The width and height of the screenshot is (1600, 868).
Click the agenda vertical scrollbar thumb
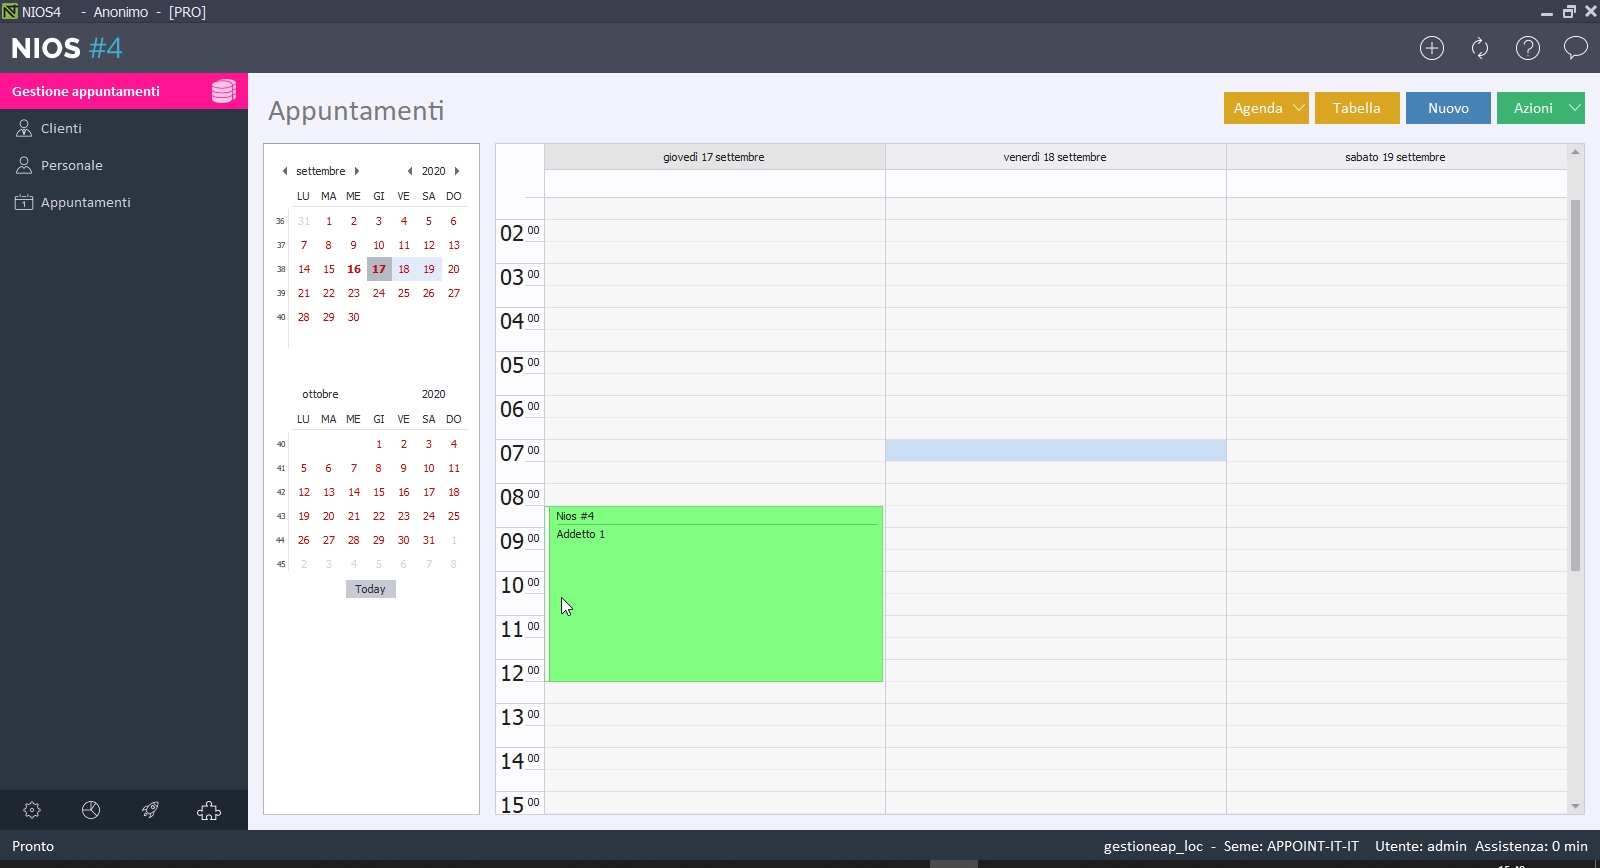[1575, 385]
